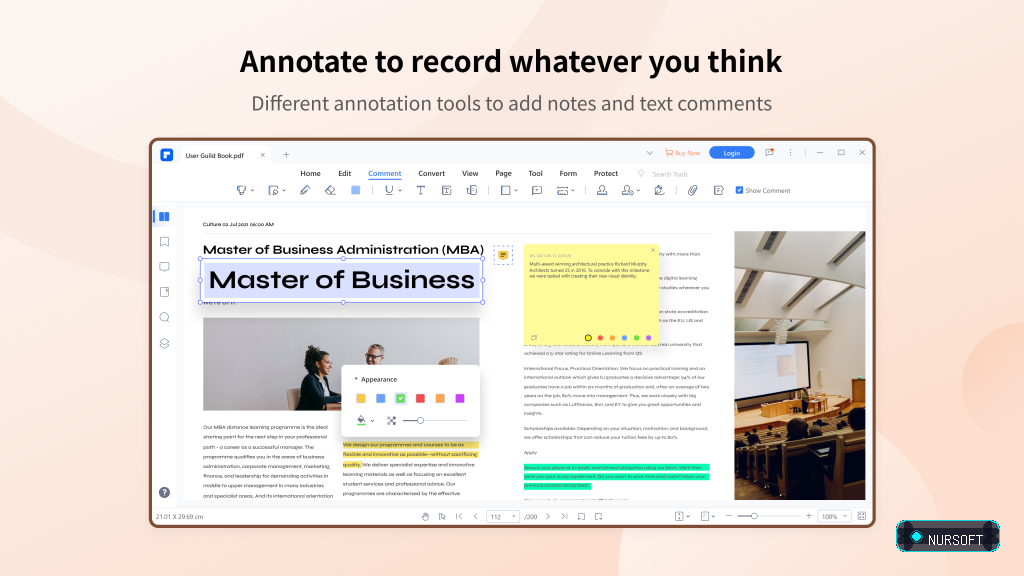Viewport: 1024px width, 576px height.
Task: Open the Form menu tab
Action: click(568, 173)
